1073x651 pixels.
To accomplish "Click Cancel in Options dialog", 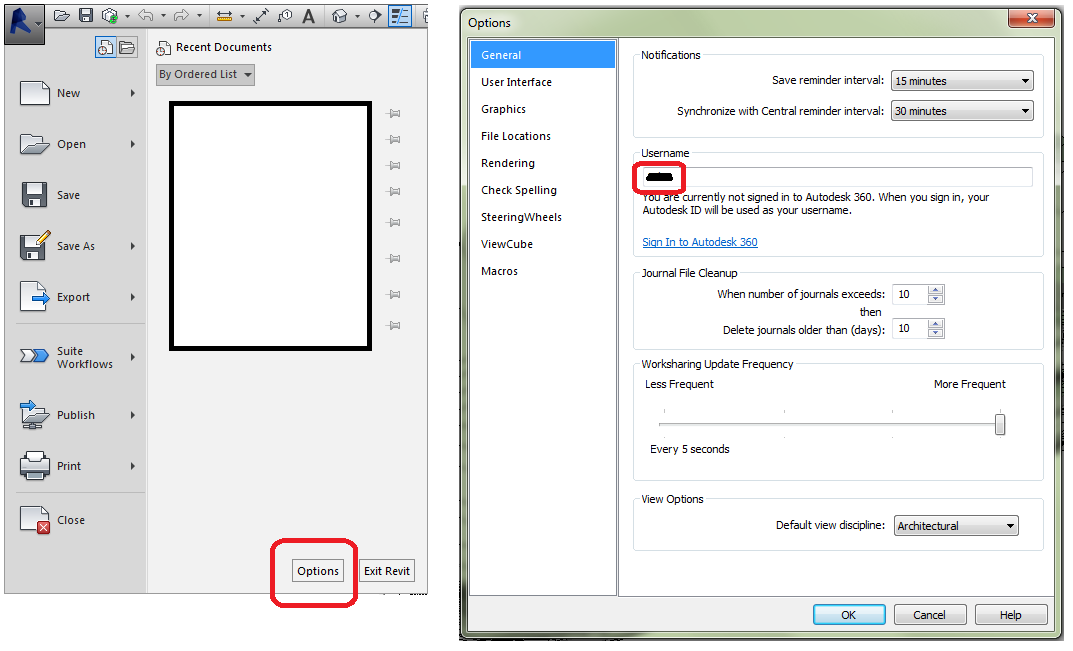I will 929,615.
